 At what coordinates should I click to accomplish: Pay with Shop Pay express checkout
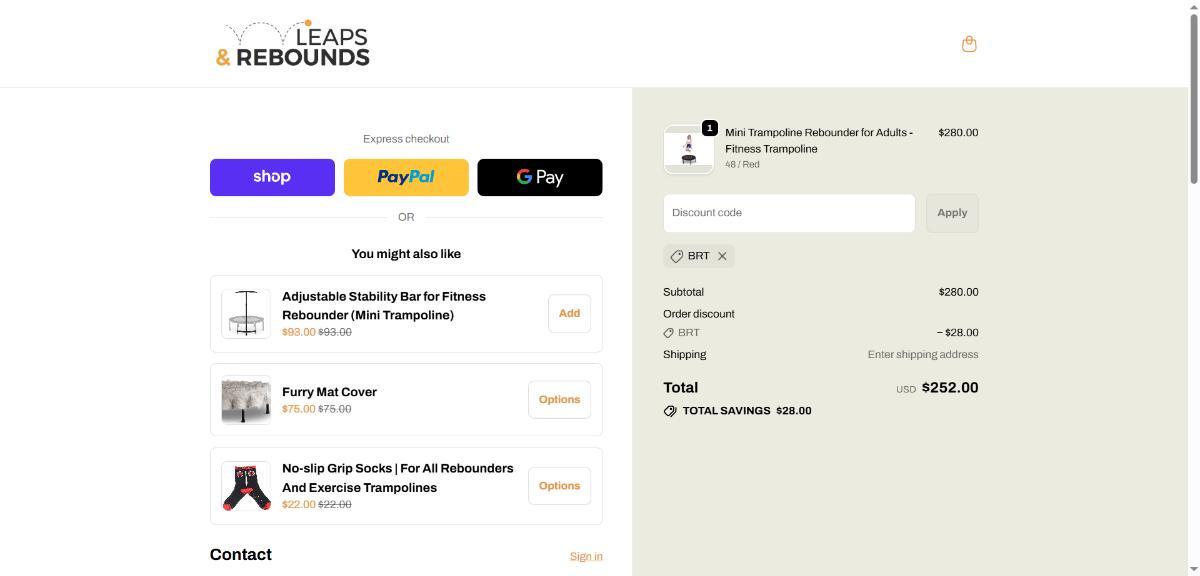coord(272,177)
